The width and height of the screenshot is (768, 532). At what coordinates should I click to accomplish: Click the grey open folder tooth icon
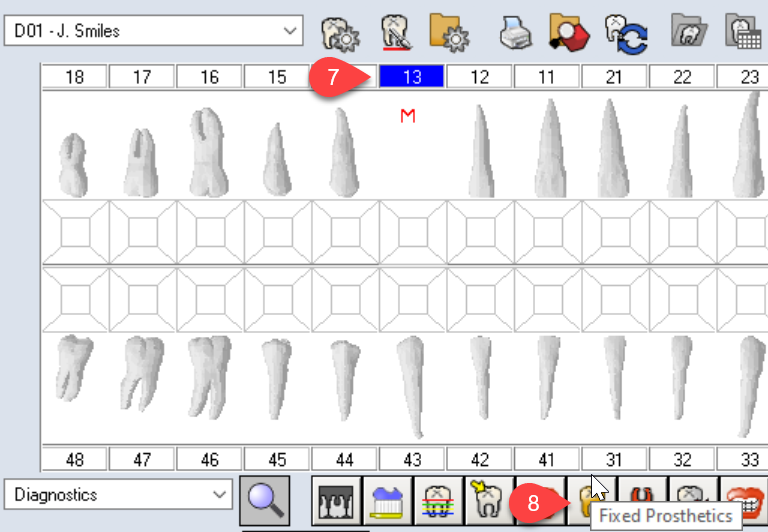pos(689,31)
